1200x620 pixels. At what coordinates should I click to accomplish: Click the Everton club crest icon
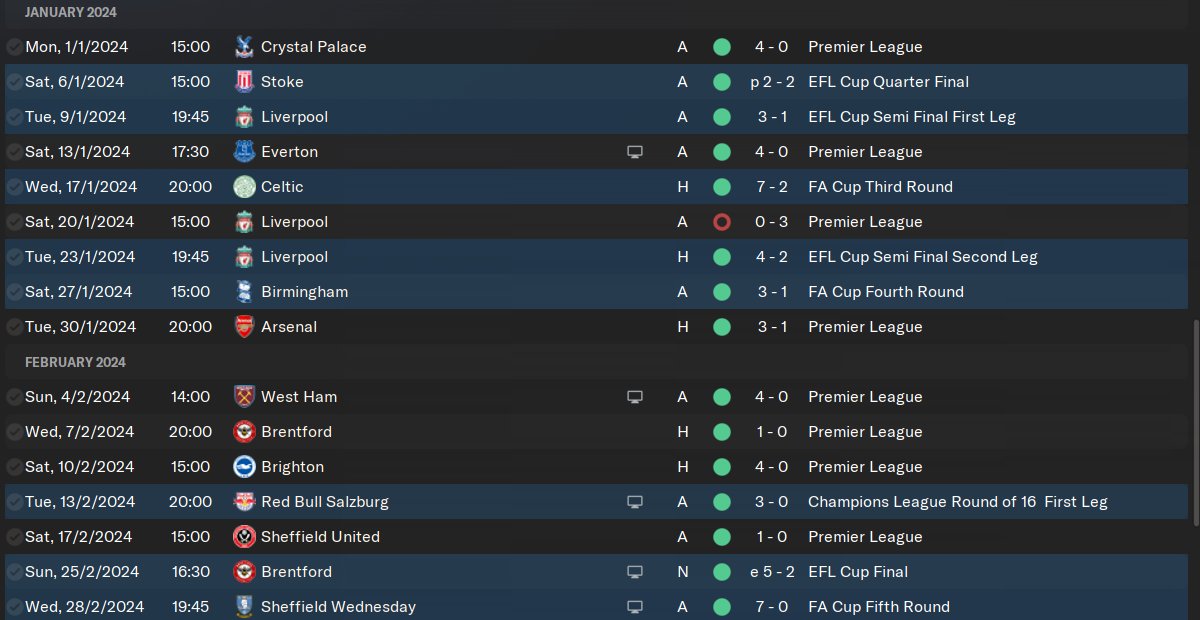[244, 152]
